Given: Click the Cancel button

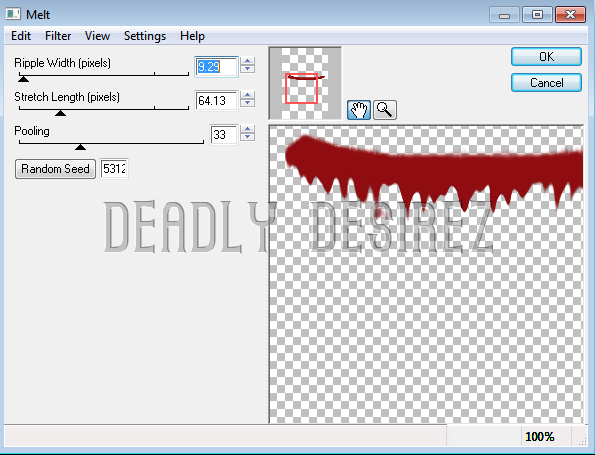Looking at the screenshot, I should click(546, 83).
